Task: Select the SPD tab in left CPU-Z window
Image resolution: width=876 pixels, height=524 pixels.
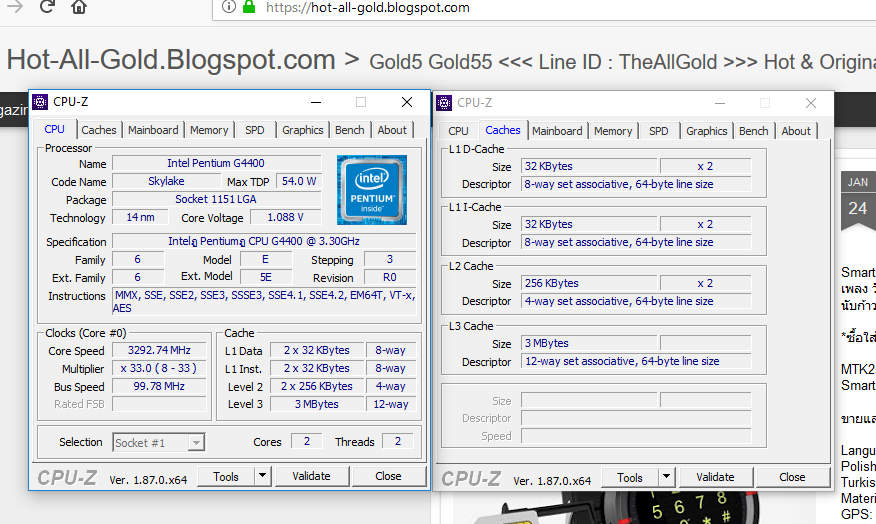Action: [x=255, y=130]
